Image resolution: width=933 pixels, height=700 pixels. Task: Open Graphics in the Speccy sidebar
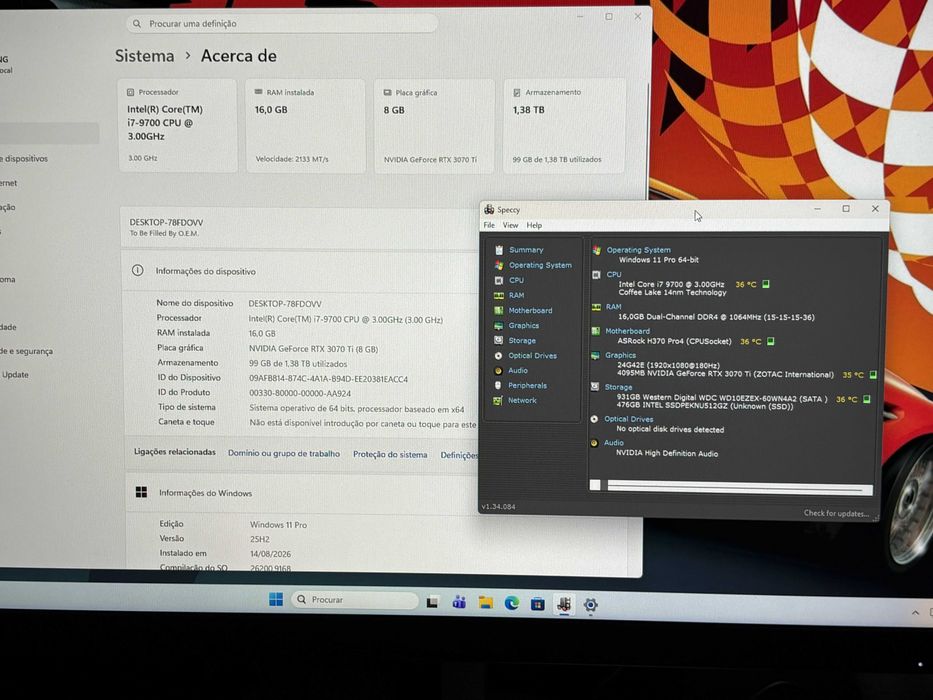524,326
